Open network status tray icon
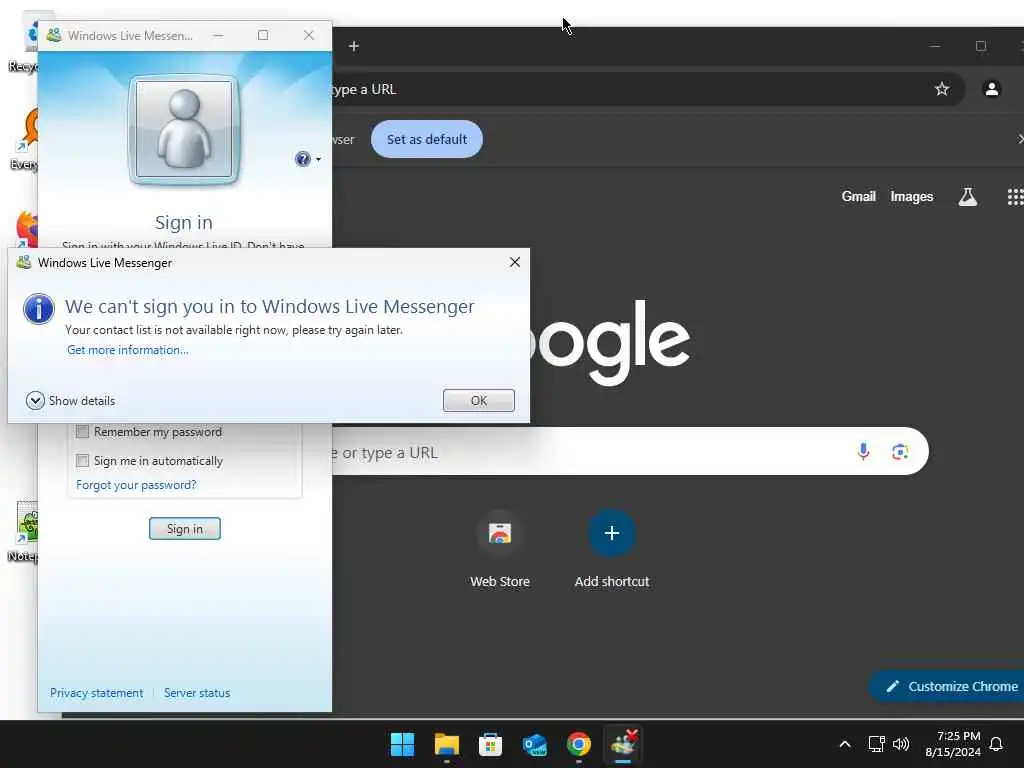The image size is (1024, 768). pos(876,744)
